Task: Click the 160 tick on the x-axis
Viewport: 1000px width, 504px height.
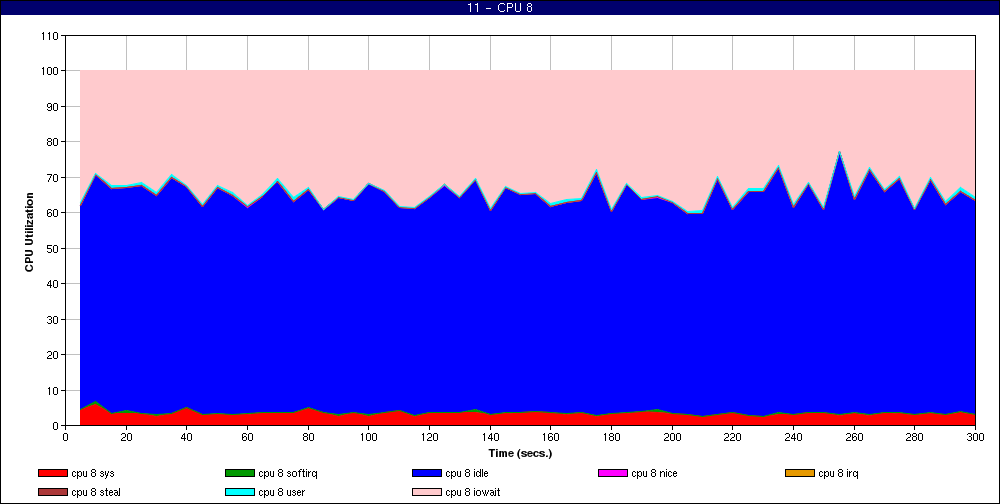Action: point(550,437)
